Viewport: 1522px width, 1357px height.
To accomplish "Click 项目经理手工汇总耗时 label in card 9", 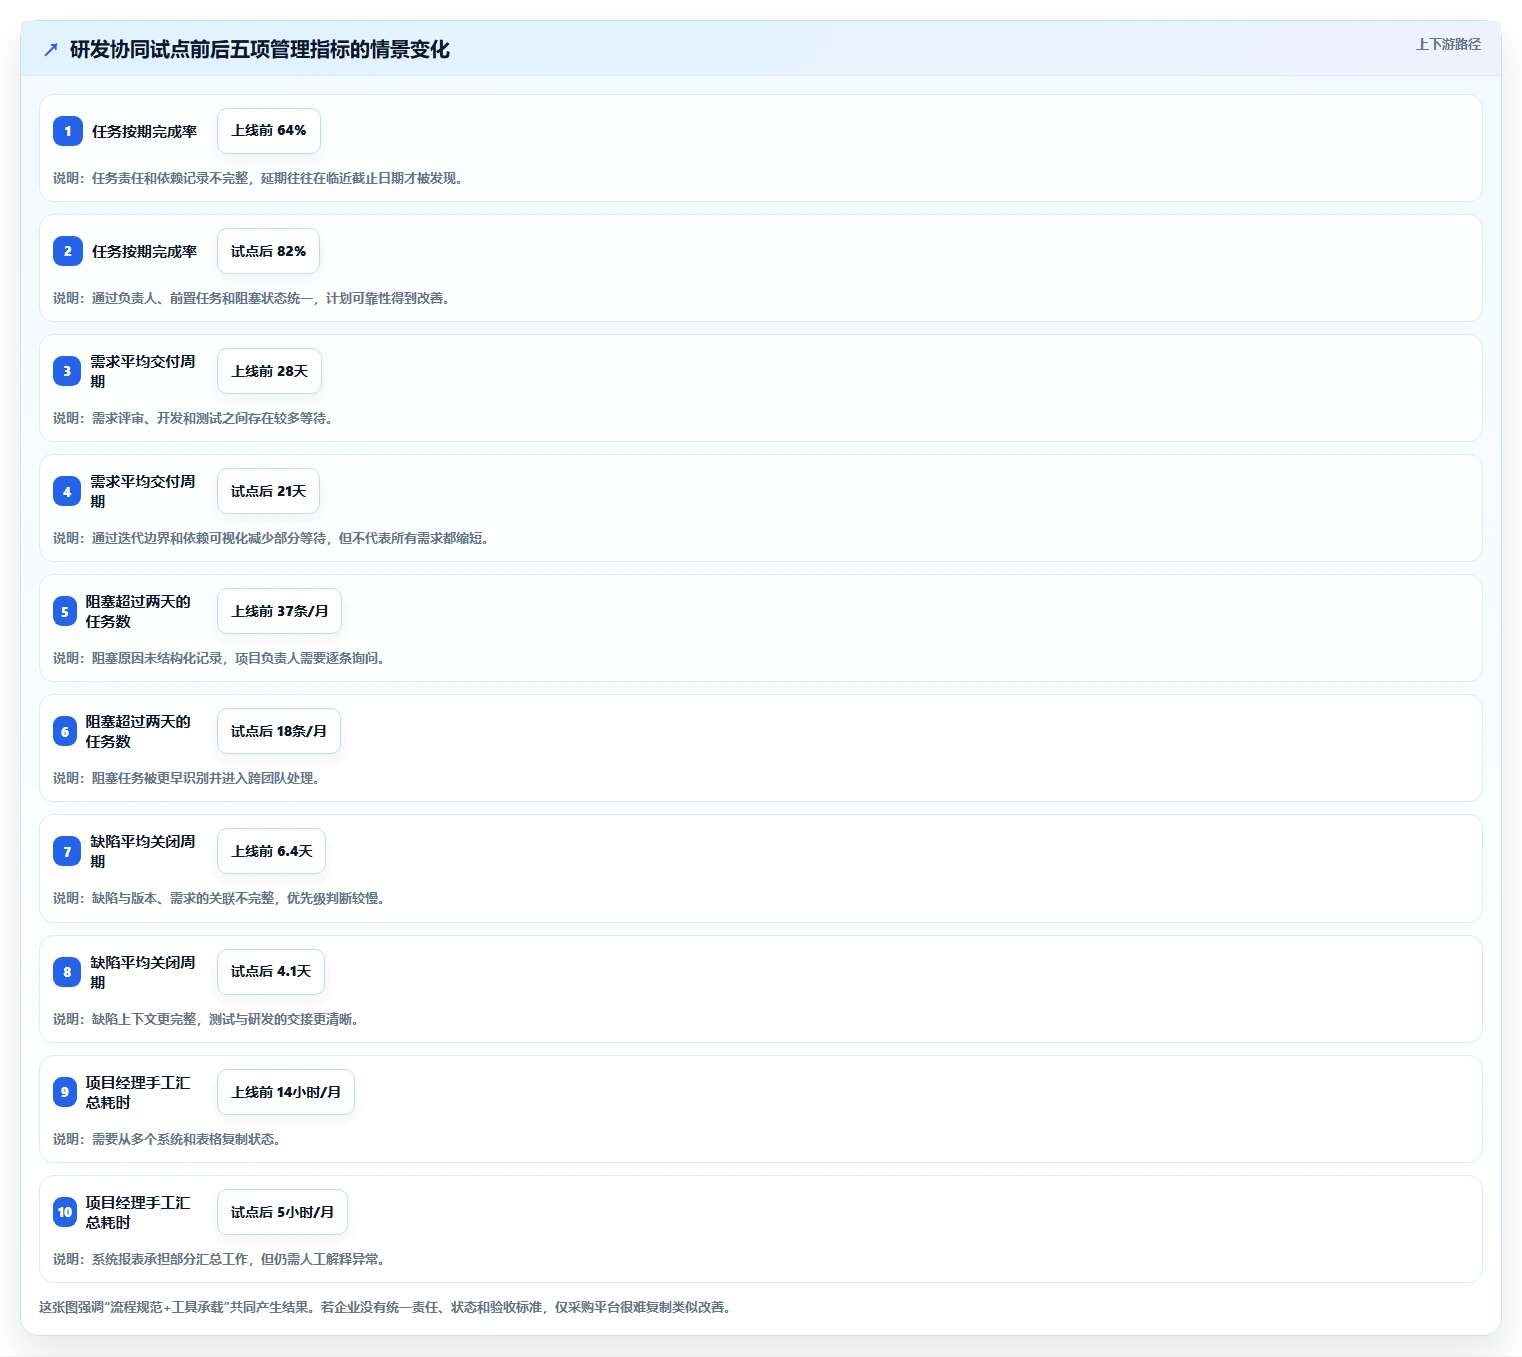I will pyautogui.click(x=138, y=1092).
